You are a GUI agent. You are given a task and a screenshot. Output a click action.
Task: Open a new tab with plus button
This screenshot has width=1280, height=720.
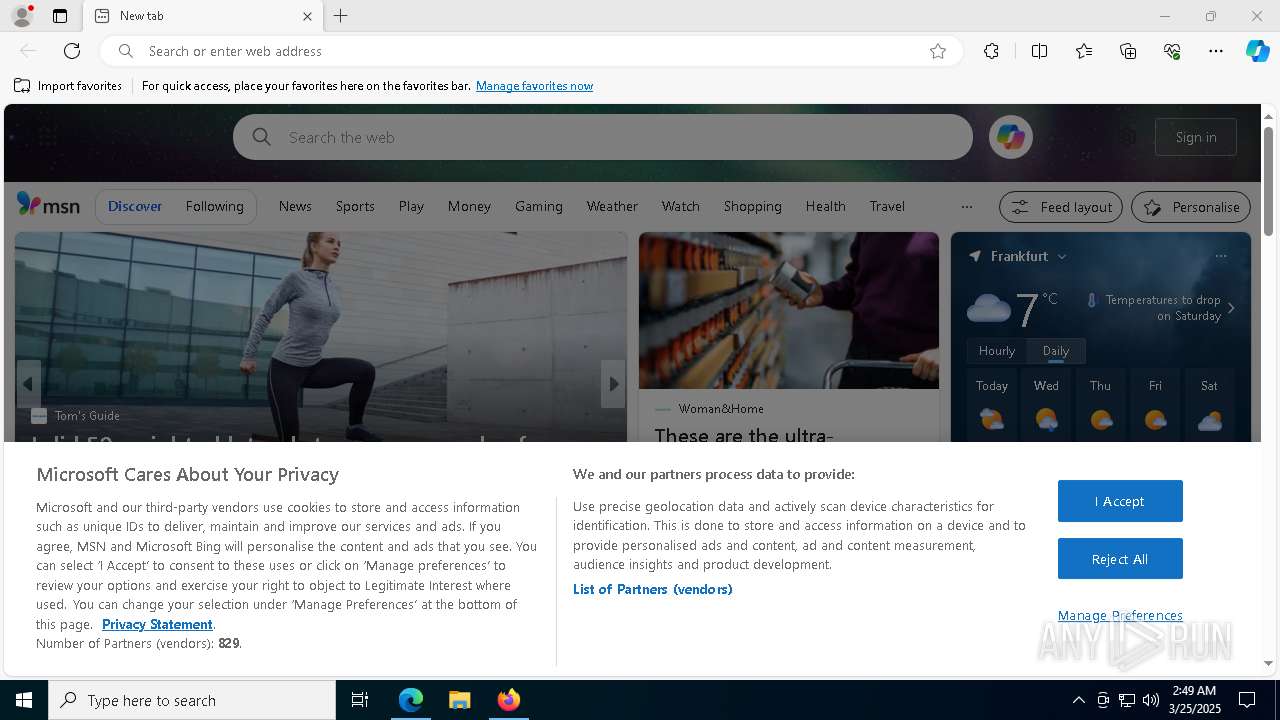[x=341, y=16]
